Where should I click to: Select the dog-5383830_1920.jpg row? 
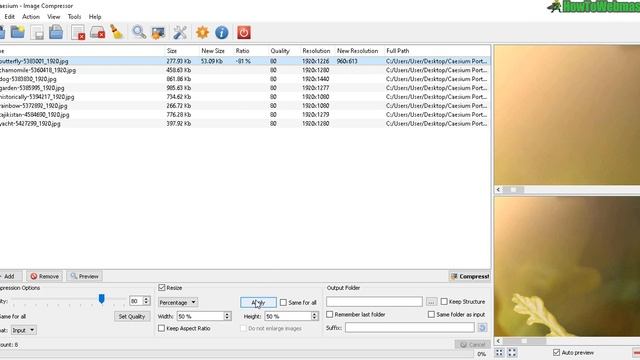(245, 79)
